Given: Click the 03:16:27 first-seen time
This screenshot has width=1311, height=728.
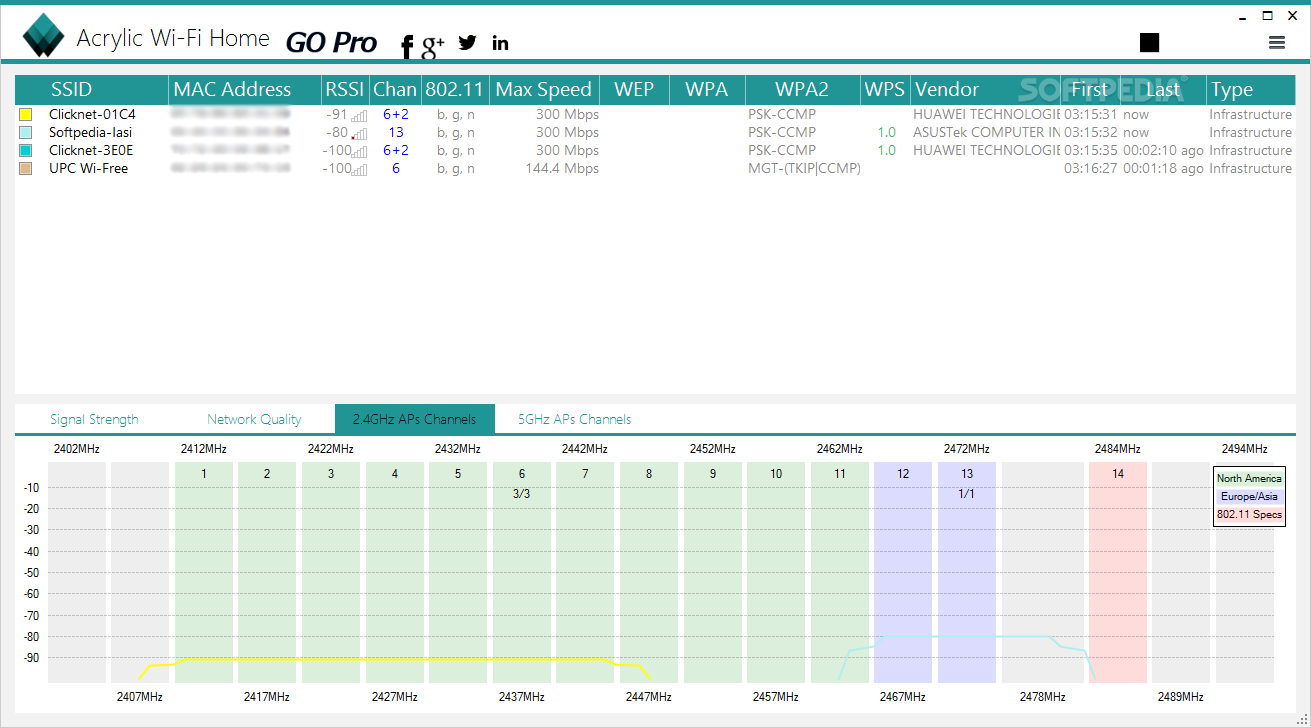Looking at the screenshot, I should point(1092,169).
